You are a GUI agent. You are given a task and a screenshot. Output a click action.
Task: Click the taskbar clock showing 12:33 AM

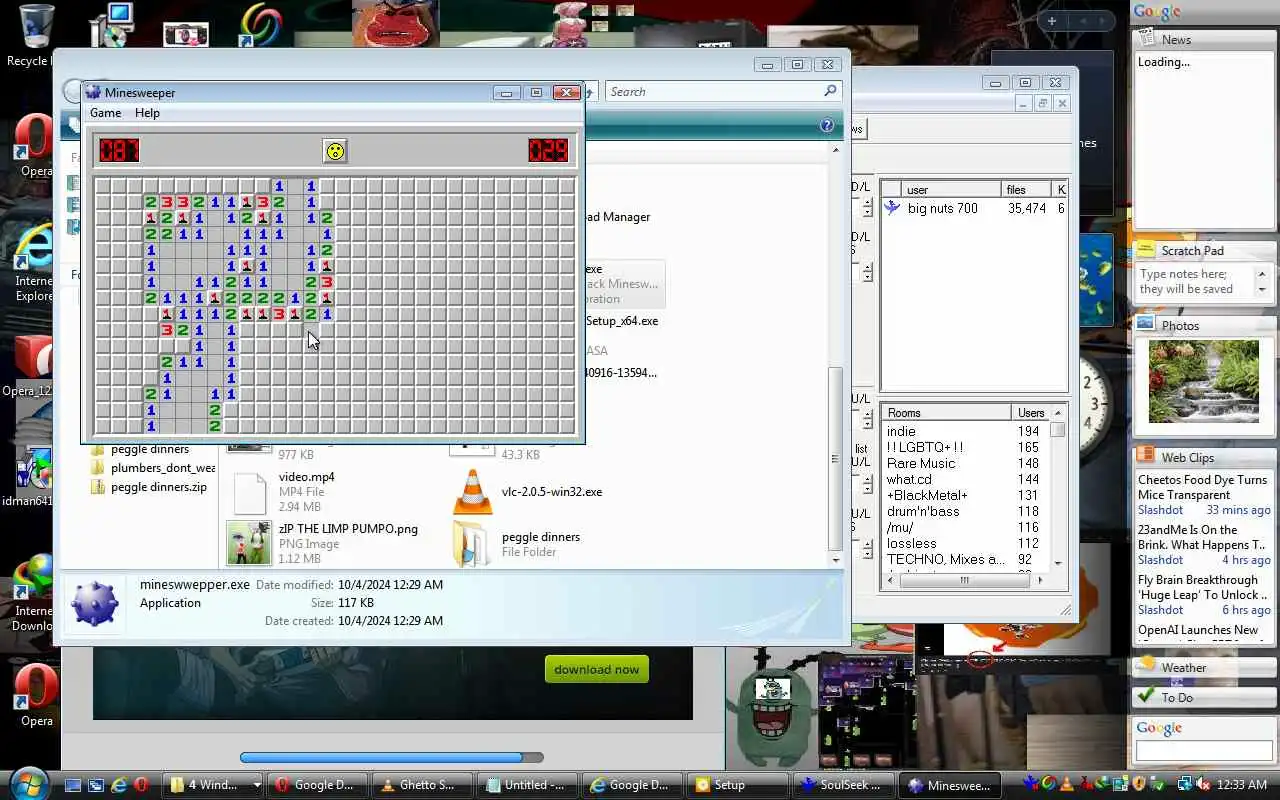(x=1243, y=785)
